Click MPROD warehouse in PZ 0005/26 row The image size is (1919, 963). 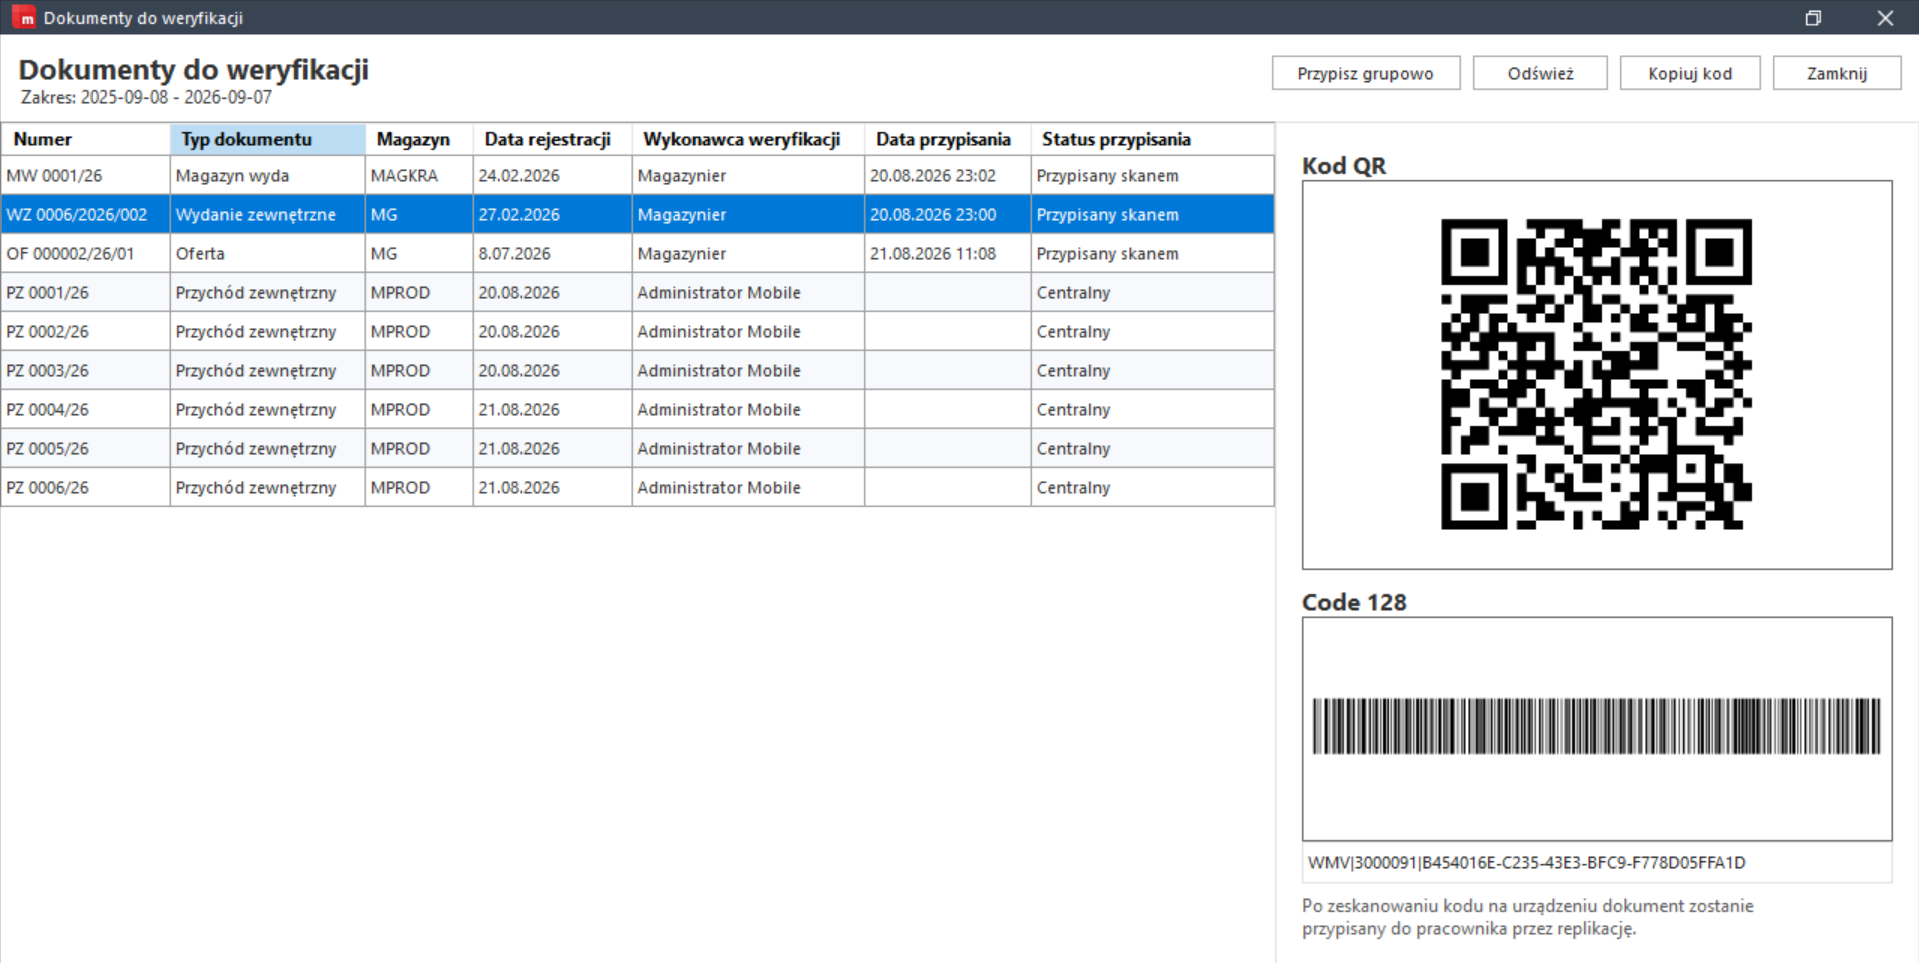click(419, 448)
